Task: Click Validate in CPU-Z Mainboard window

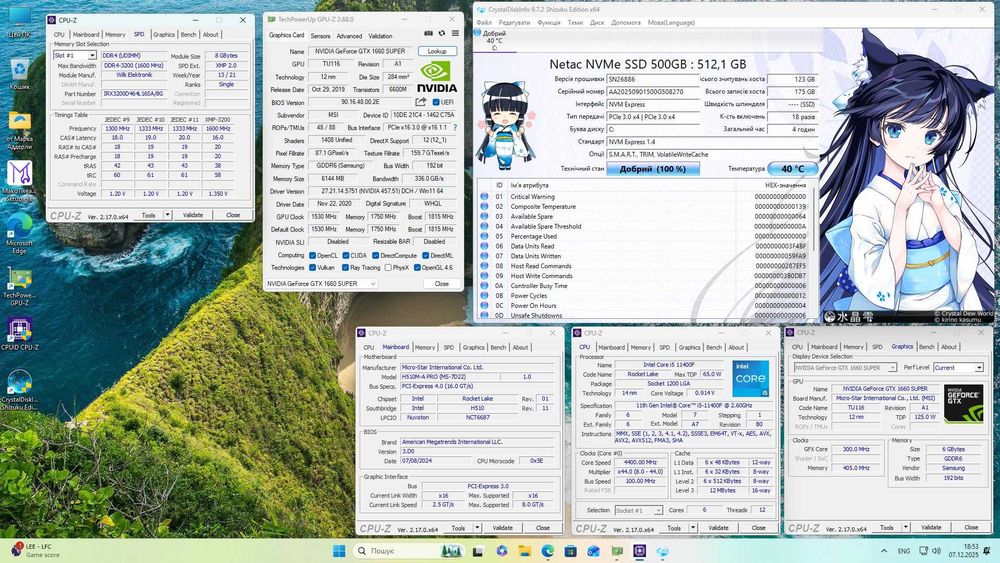Action: point(503,528)
